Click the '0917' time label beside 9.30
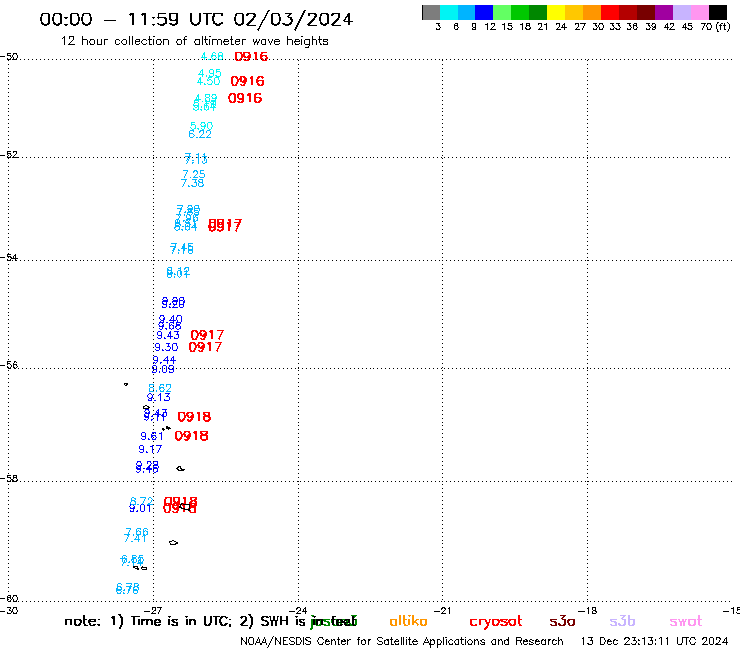 (x=205, y=347)
